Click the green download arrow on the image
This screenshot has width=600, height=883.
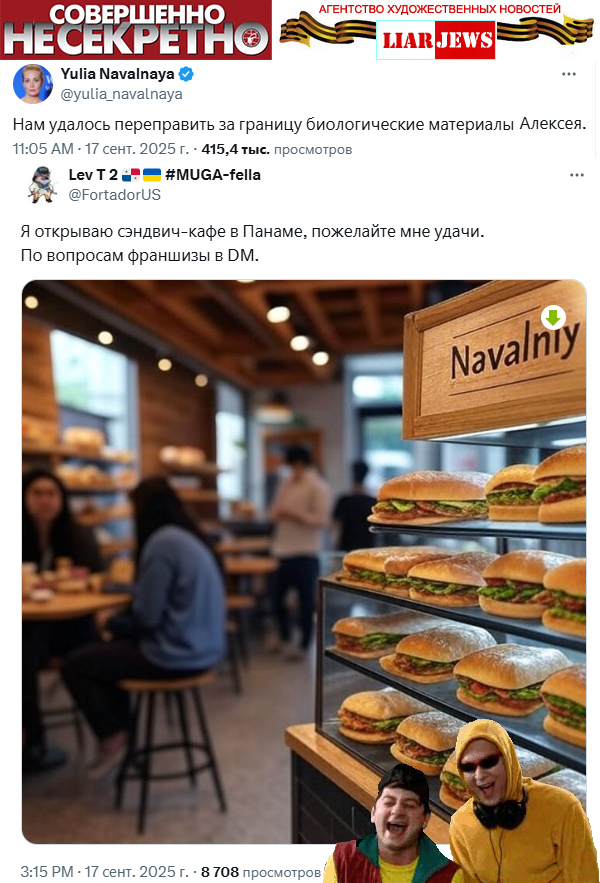(553, 318)
